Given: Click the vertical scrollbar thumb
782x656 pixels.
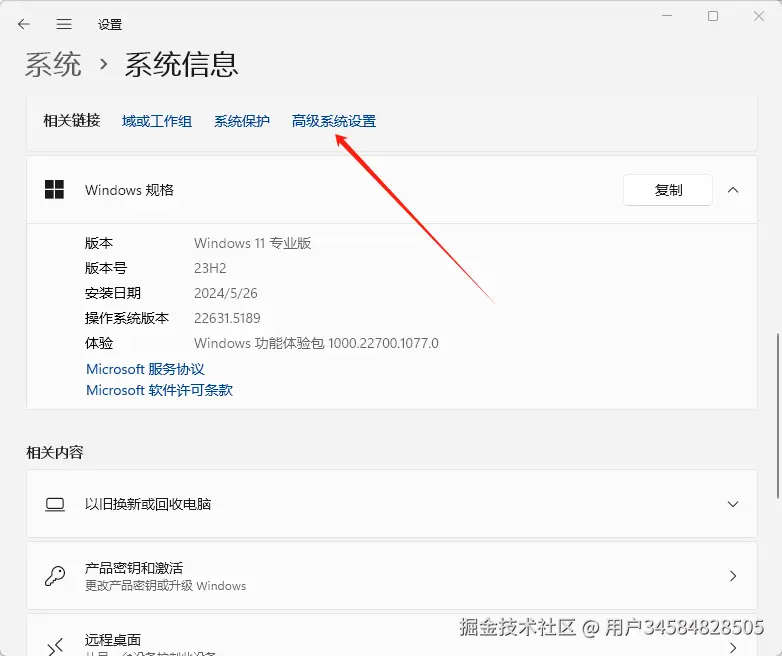Looking at the screenshot, I should 778,416.
